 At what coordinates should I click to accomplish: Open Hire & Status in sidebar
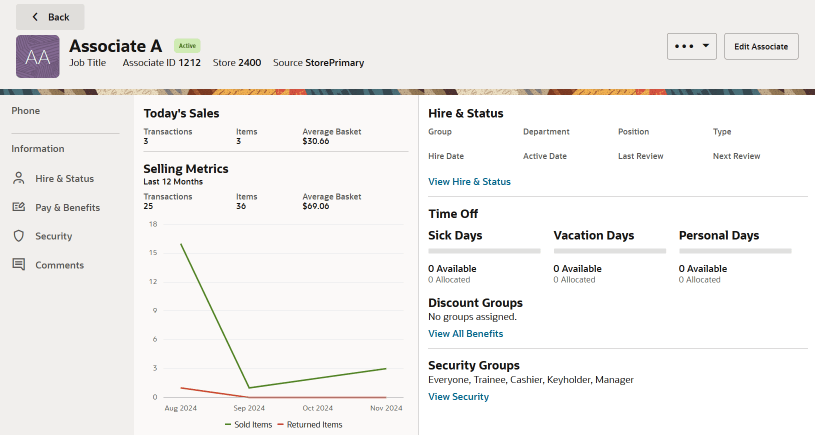64,178
